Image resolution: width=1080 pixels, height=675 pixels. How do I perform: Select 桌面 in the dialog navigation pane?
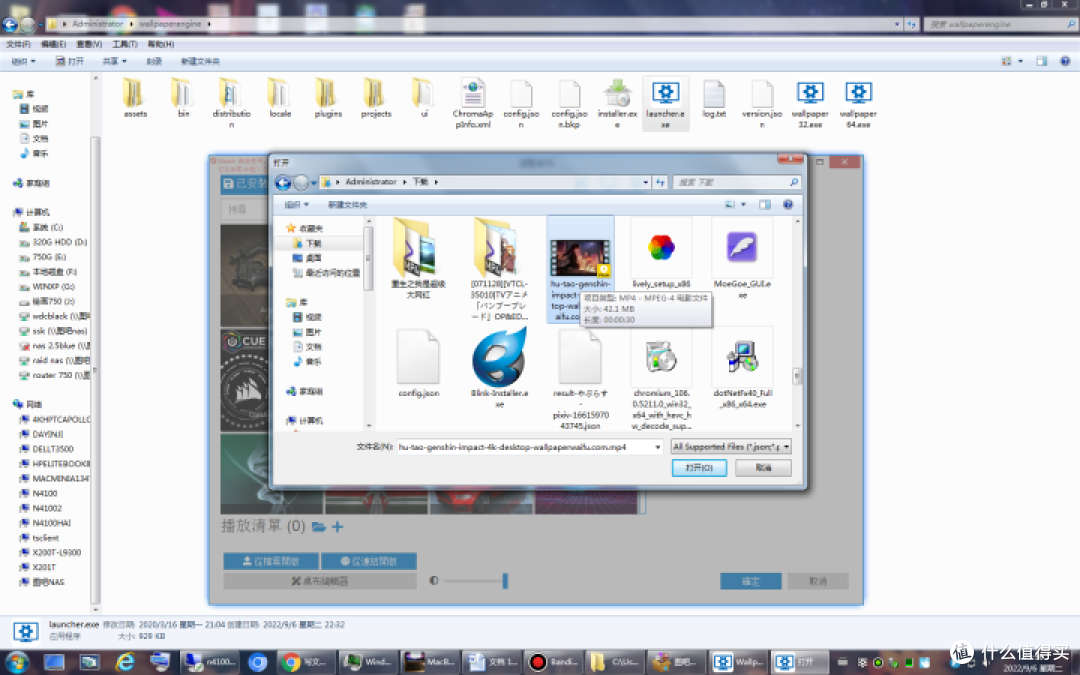[x=313, y=258]
